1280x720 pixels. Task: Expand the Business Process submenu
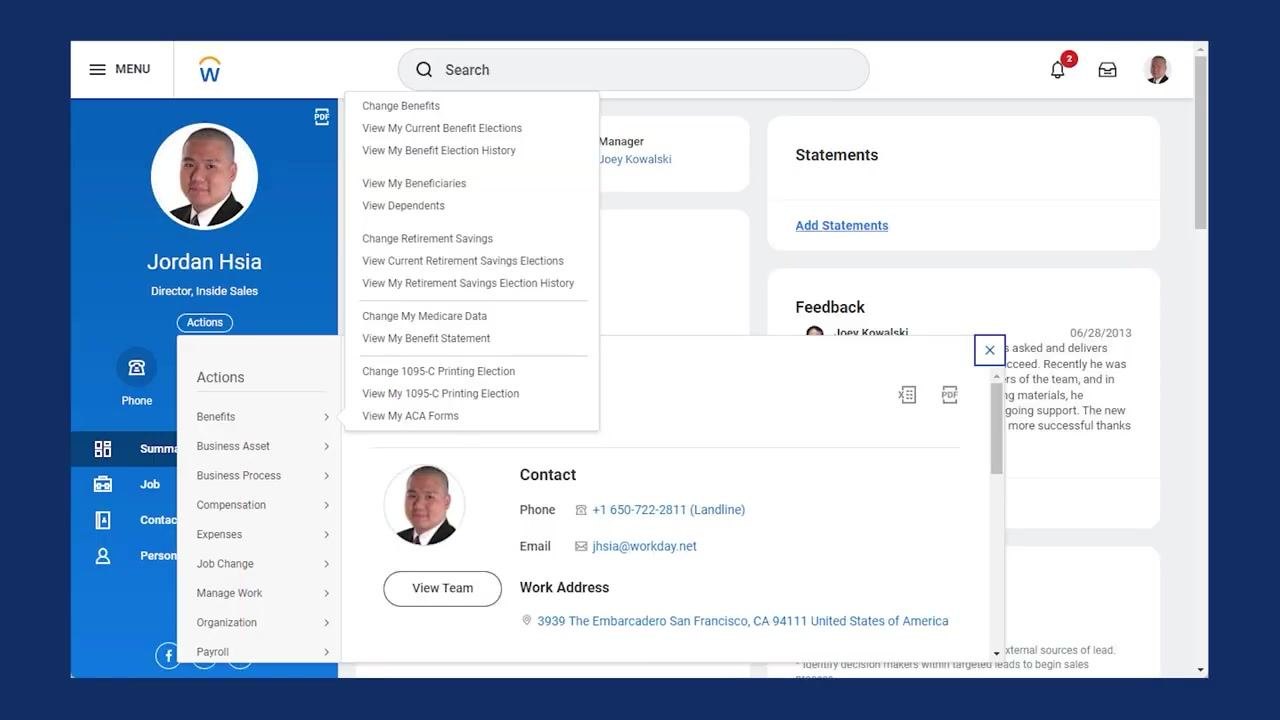click(263, 476)
